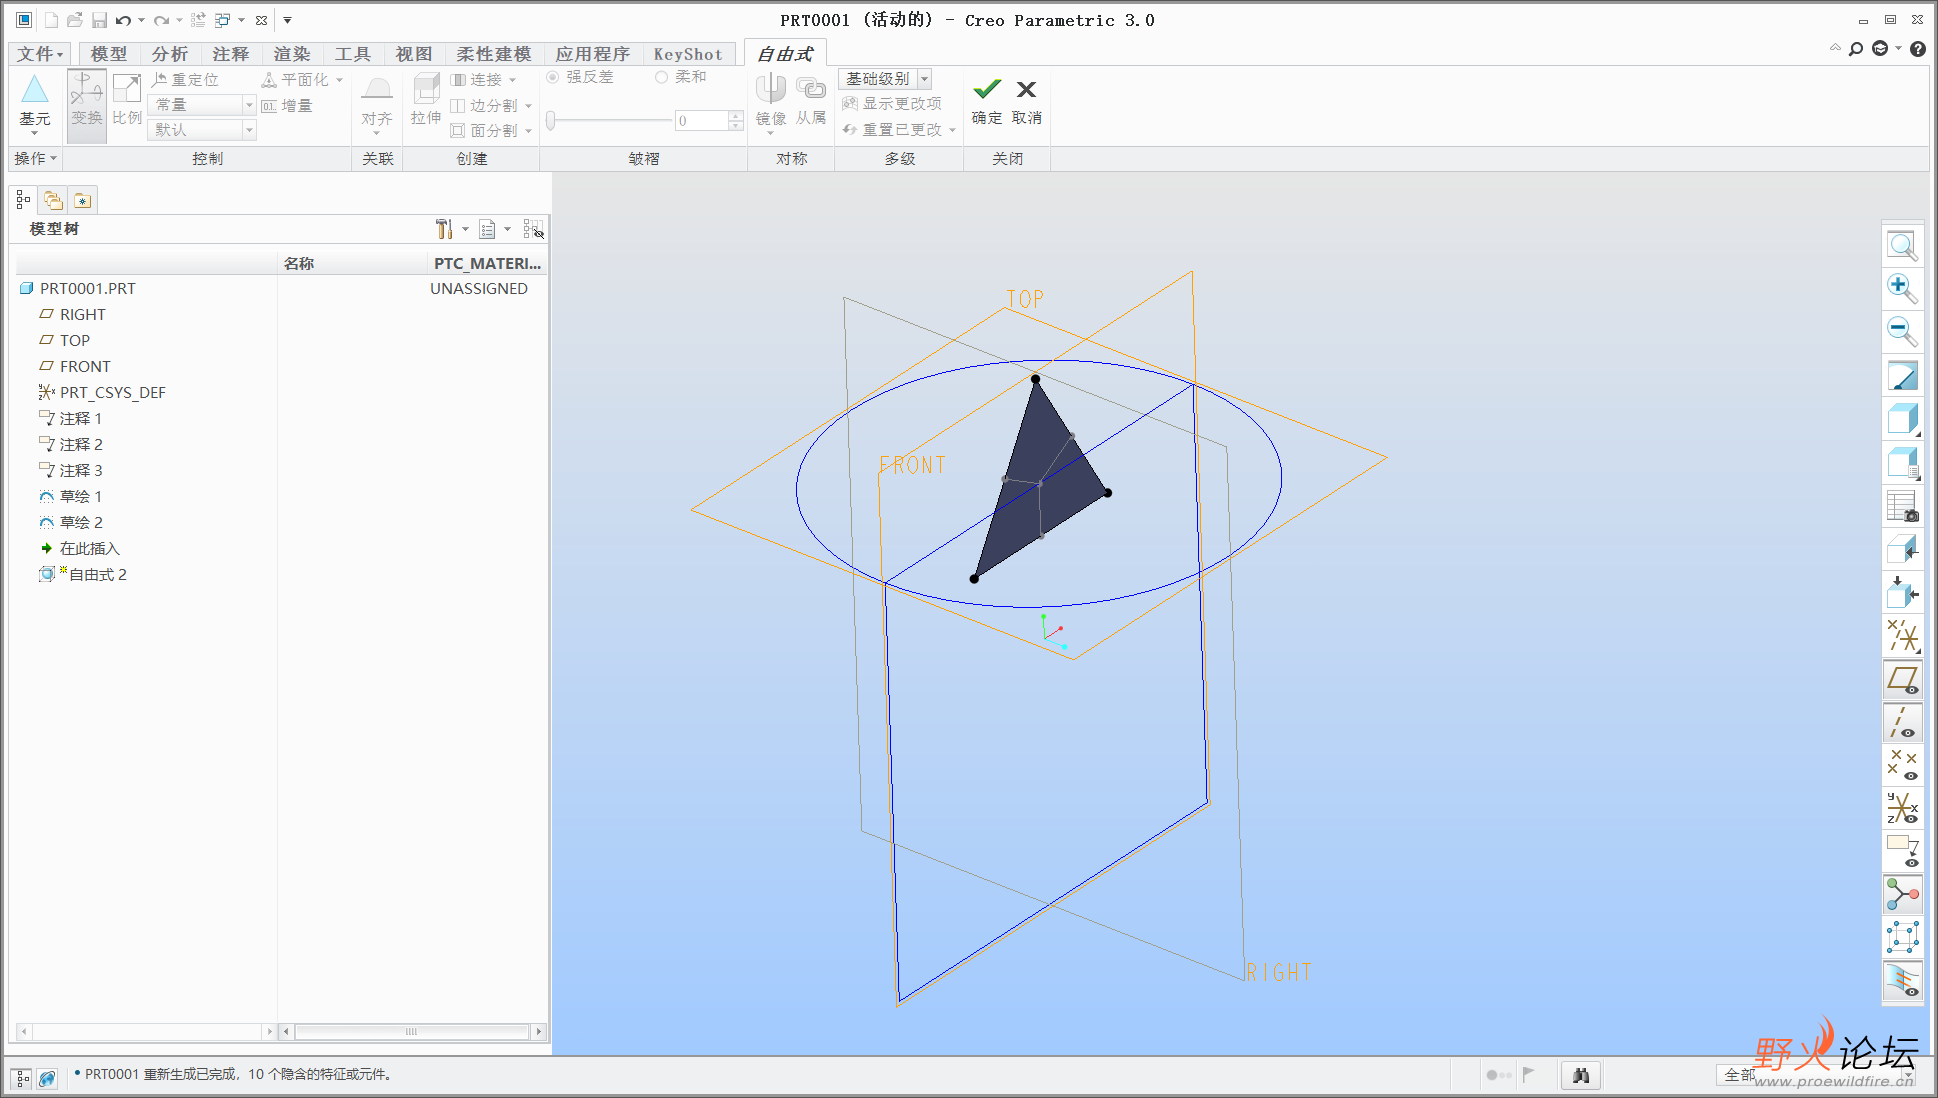The width and height of the screenshot is (1938, 1098).
Task: Toggle coordinate system display visibility
Action: point(1902,808)
